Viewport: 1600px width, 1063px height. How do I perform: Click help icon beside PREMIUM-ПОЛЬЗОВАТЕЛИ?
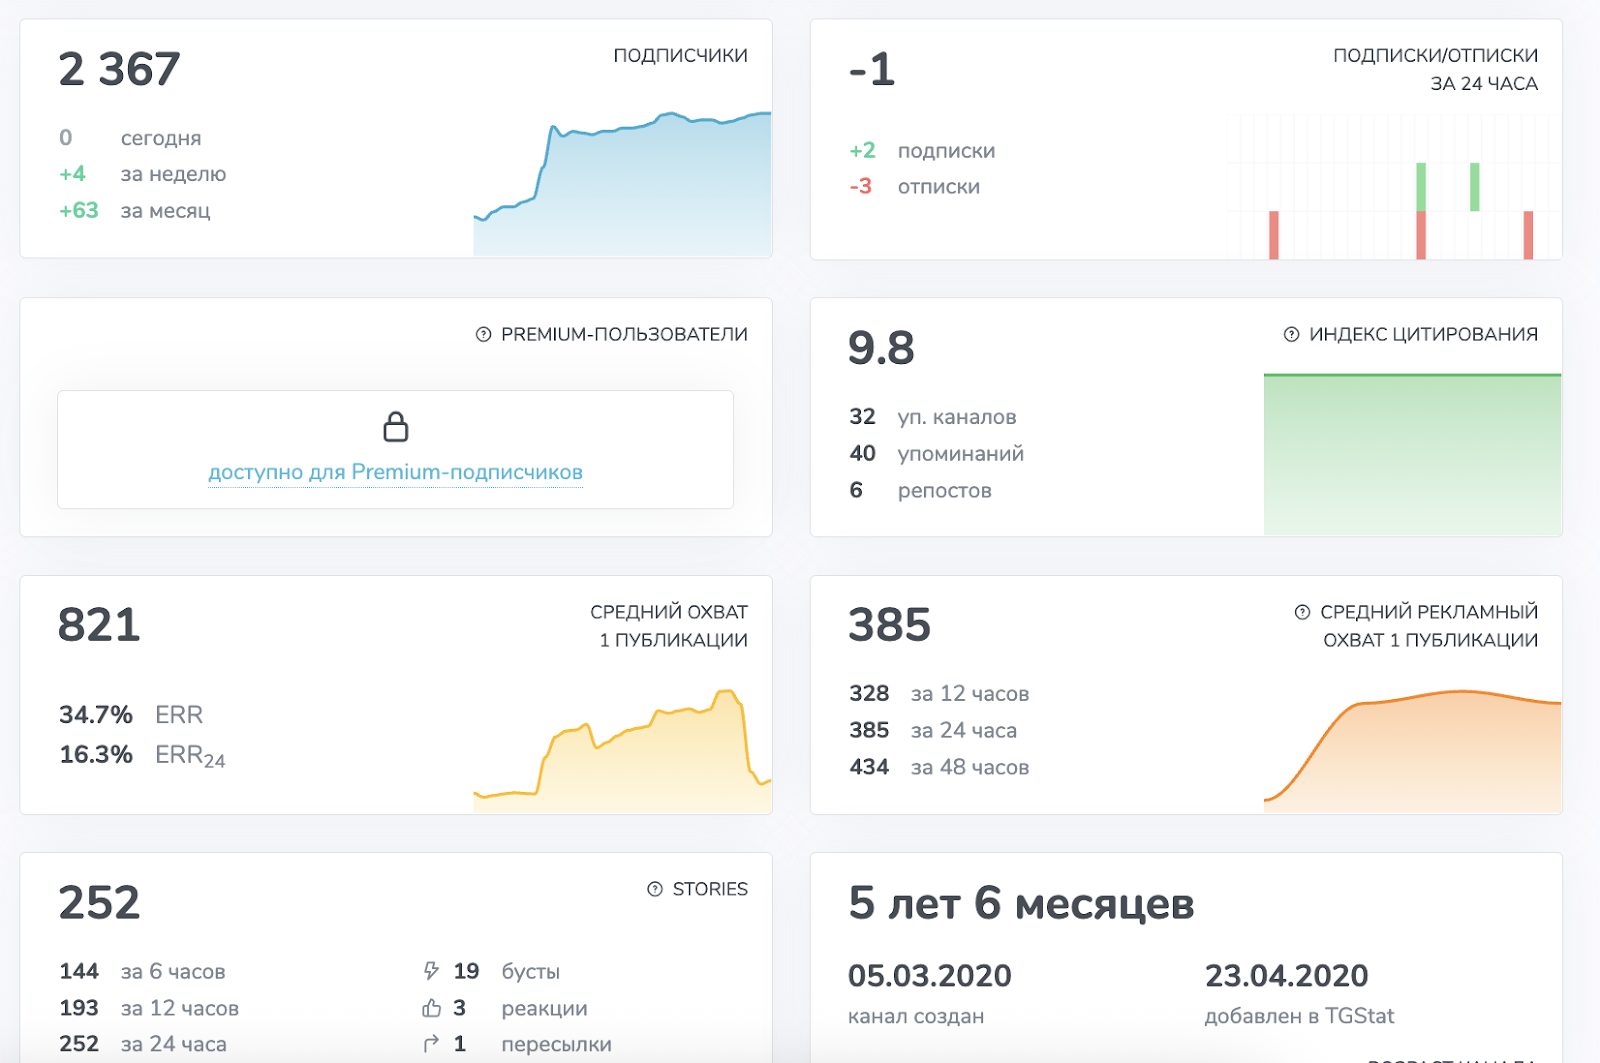(483, 335)
